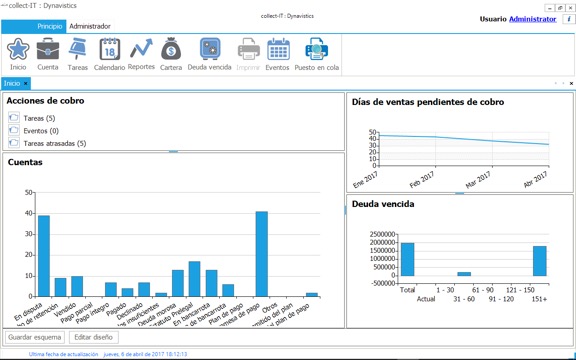Click folder icon next to Eventos (0)

(x=14, y=130)
